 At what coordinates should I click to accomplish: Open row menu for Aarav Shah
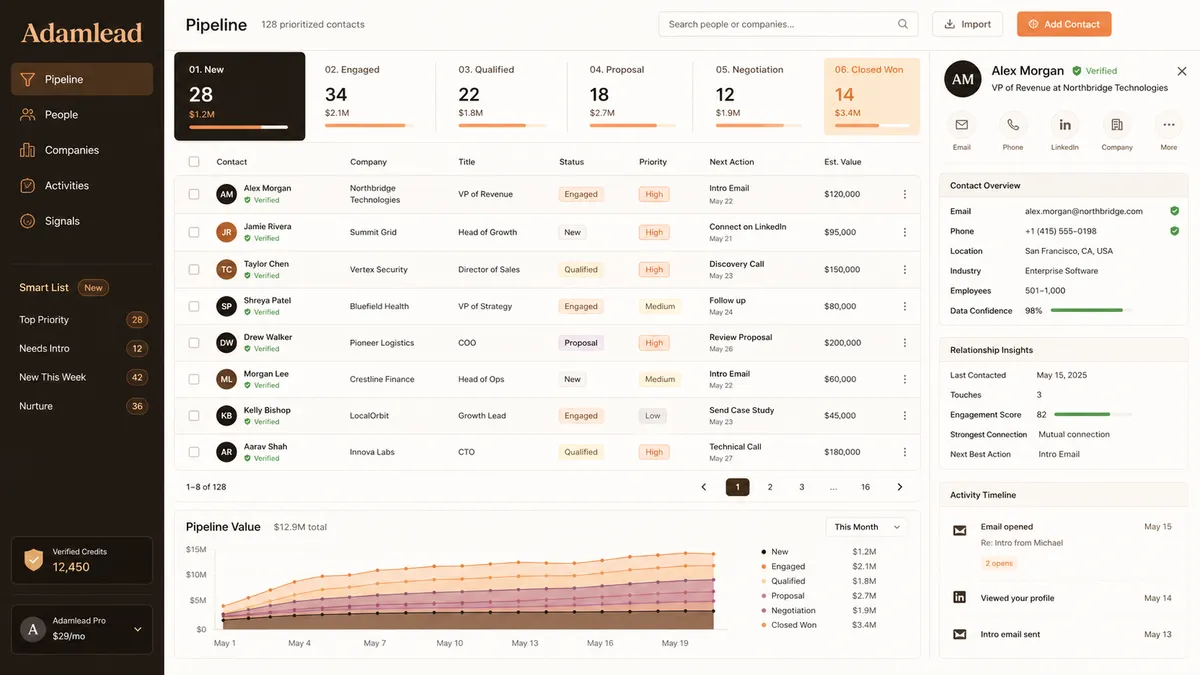tap(905, 452)
